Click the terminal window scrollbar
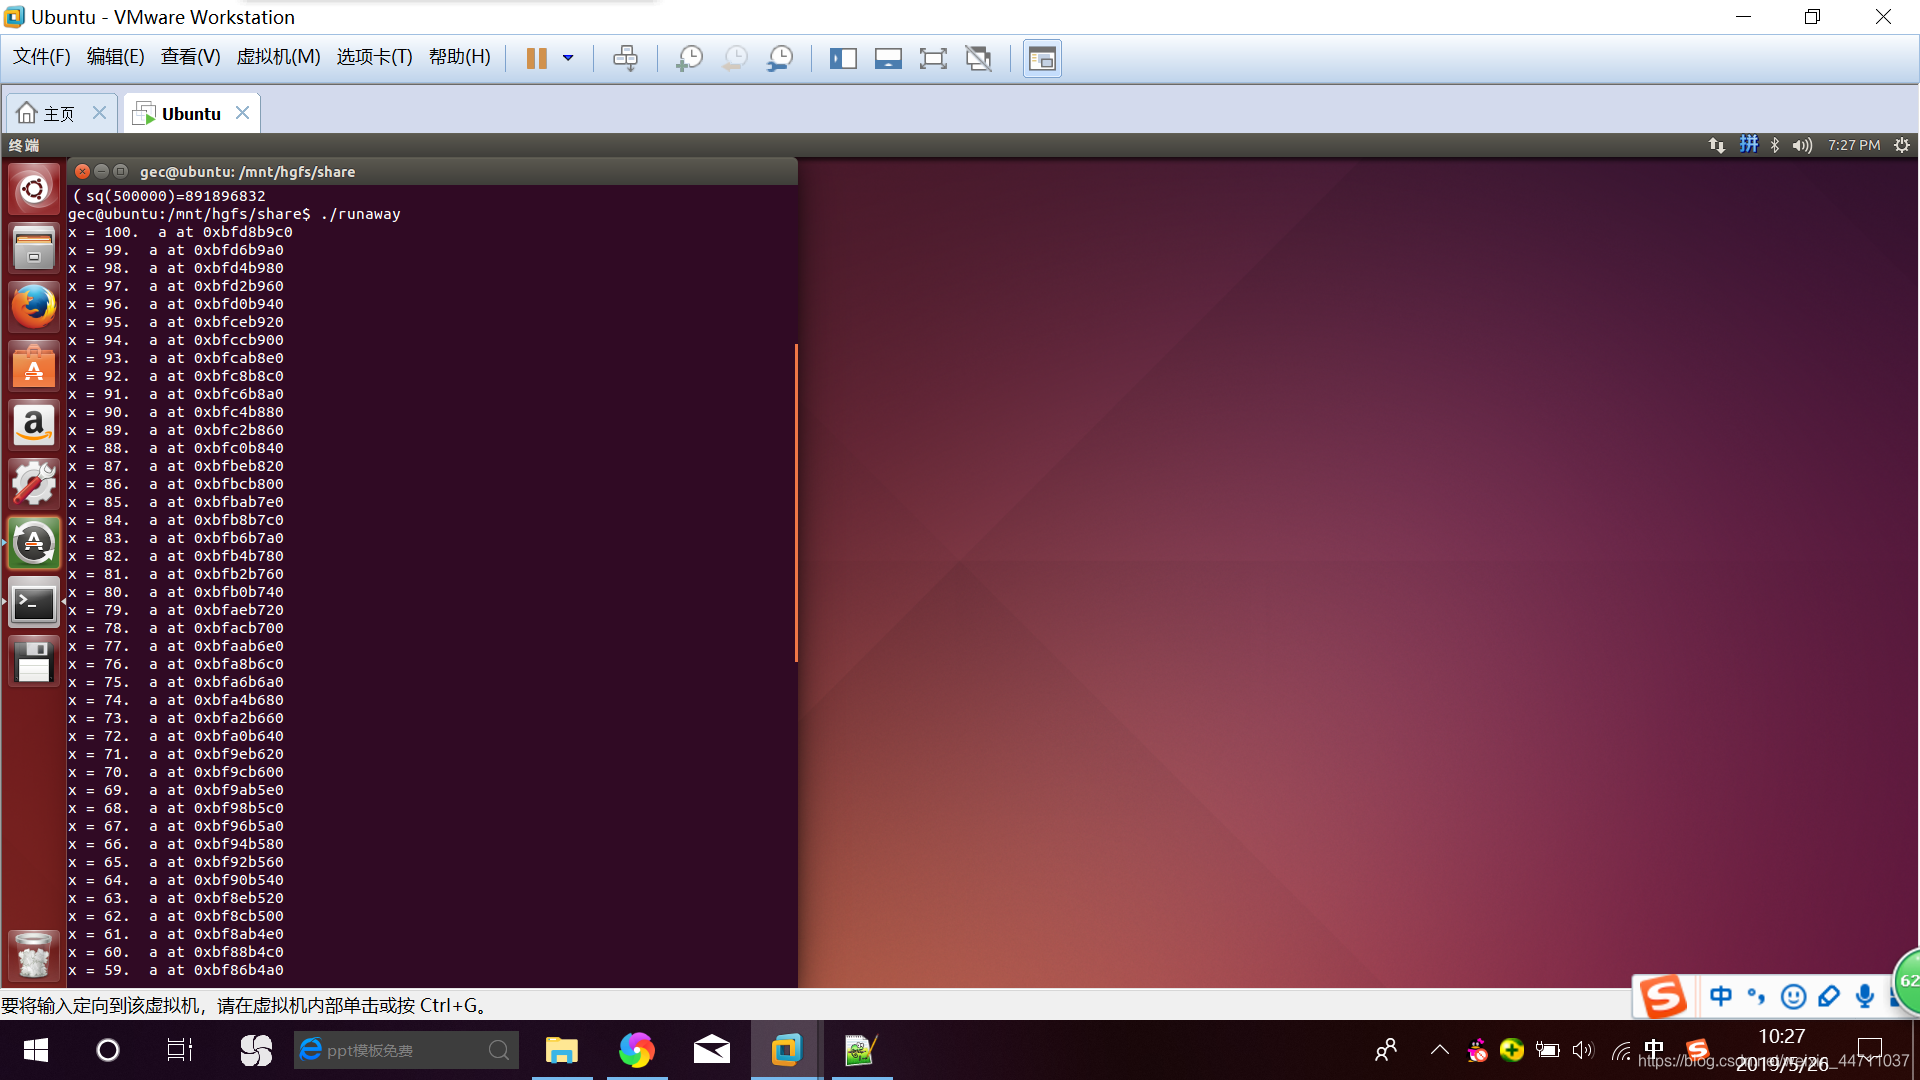The height and width of the screenshot is (1080, 1920). (x=796, y=502)
